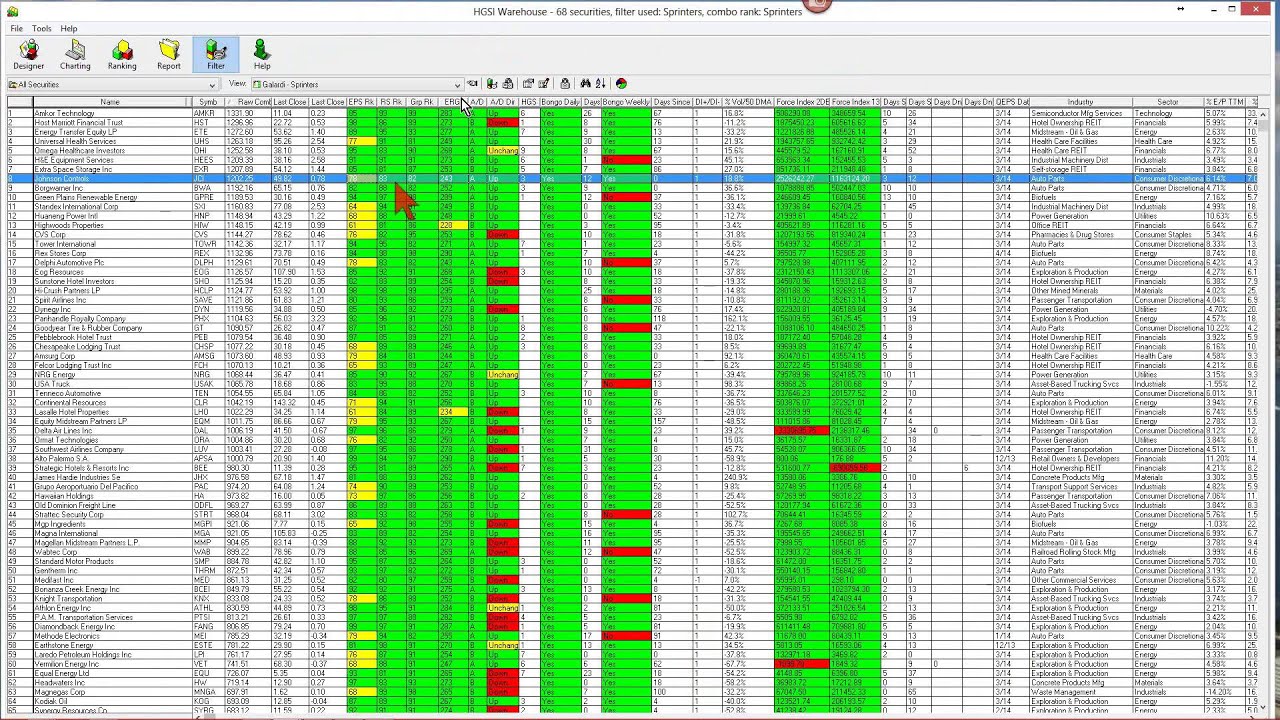Select the Amkor Technology row
Viewport: 1280px width, 720px height.
point(632,113)
